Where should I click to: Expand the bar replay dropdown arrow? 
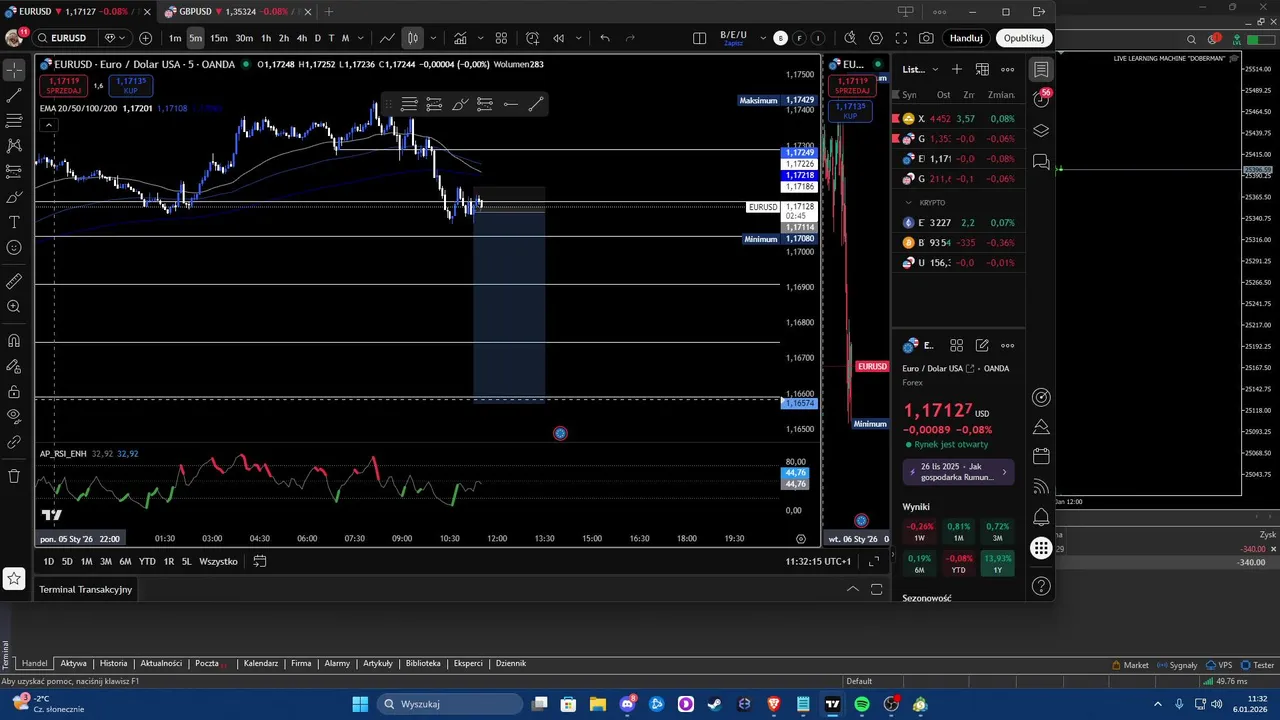(x=579, y=38)
